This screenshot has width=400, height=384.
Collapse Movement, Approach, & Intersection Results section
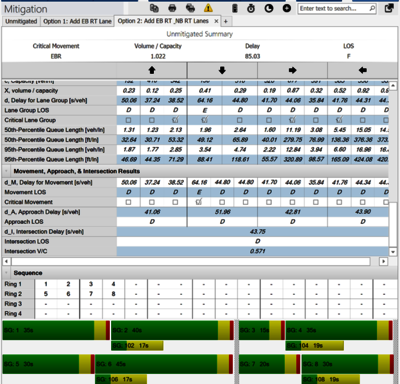6,171
